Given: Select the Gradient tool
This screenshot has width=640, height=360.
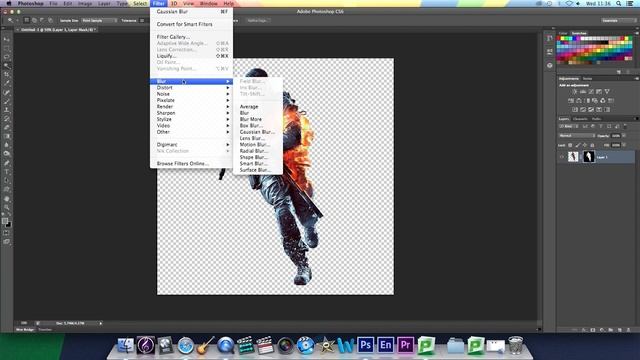Looking at the screenshot, I should pos(7,136).
